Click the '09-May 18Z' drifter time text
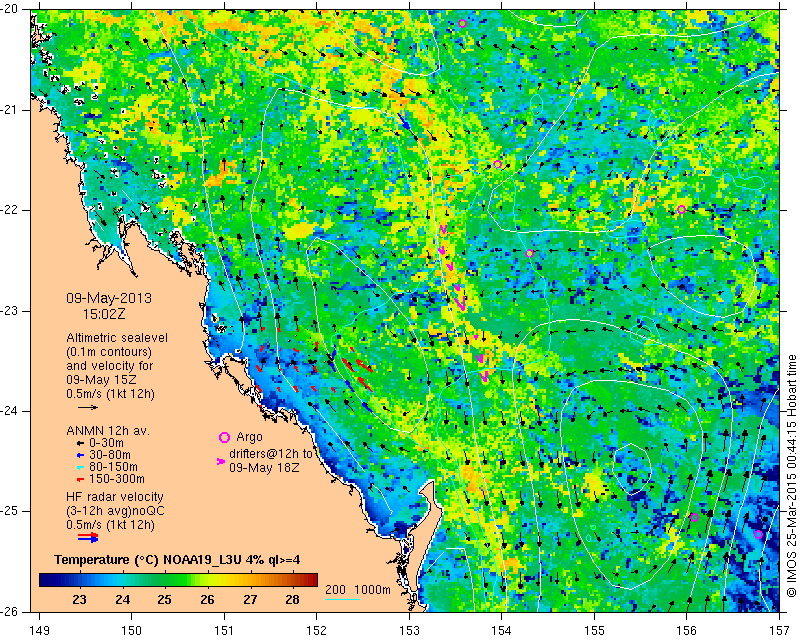Image resolution: width=800 pixels, height=640 pixels. (x=264, y=467)
